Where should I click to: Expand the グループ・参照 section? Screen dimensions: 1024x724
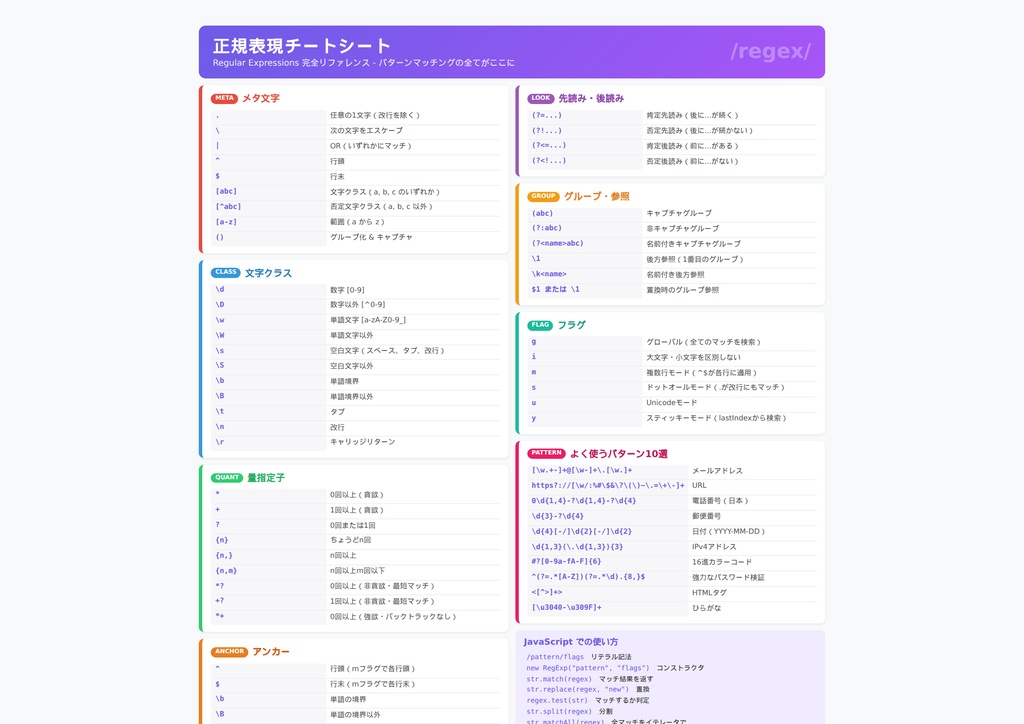pyautogui.click(x=600, y=196)
